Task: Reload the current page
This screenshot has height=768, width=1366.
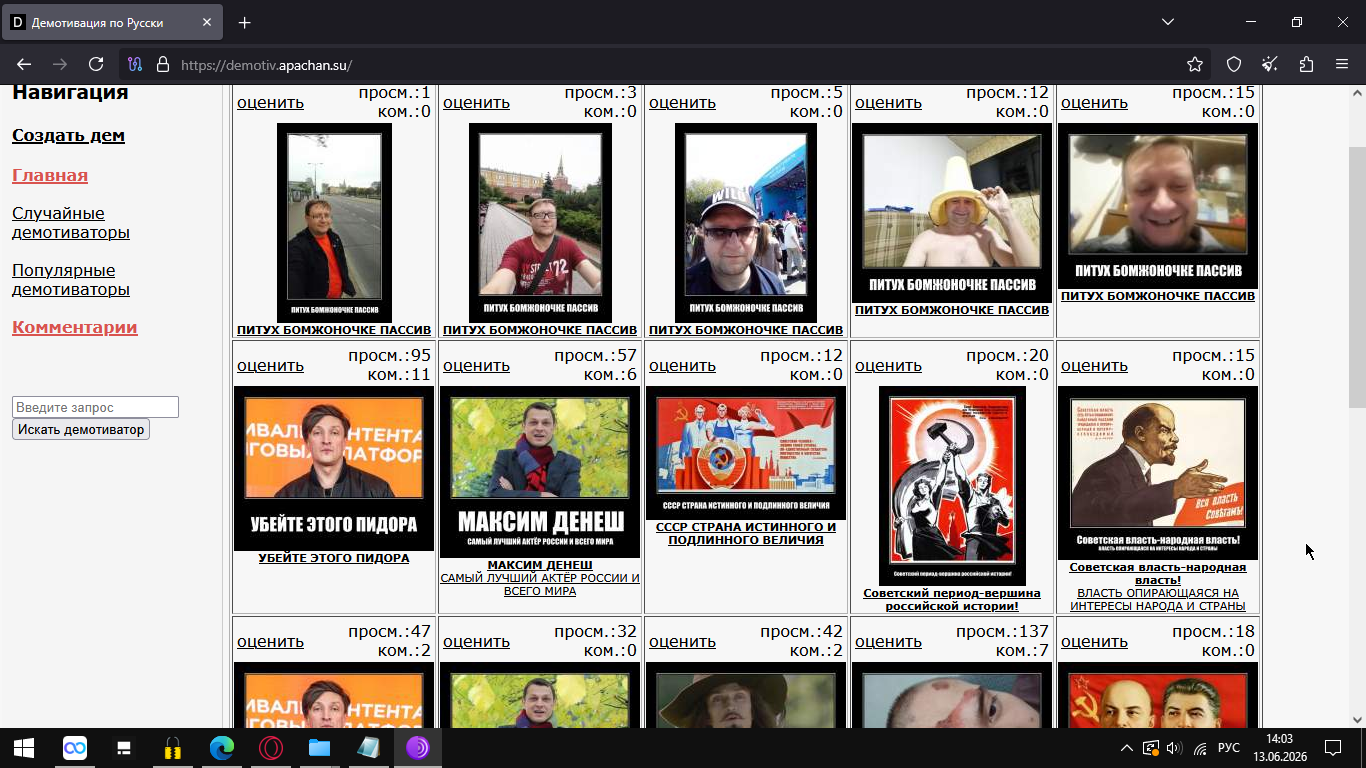Action: 96,64
